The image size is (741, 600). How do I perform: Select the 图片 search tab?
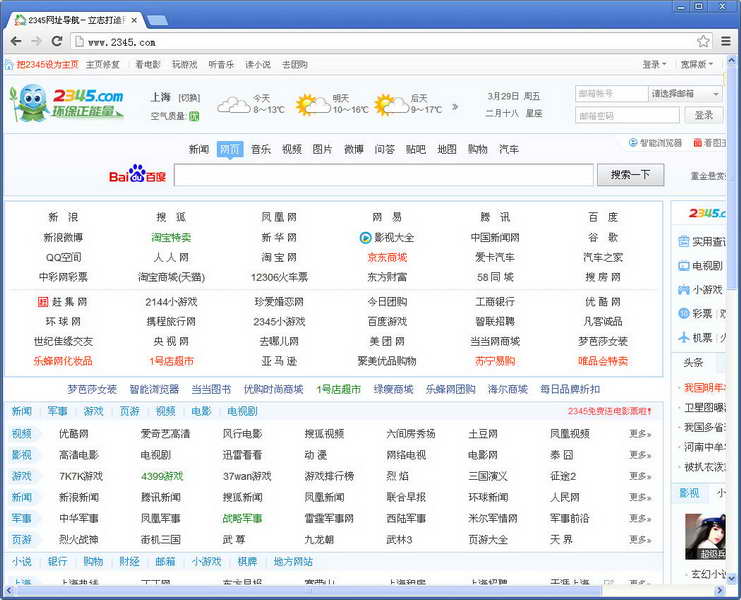click(x=323, y=149)
